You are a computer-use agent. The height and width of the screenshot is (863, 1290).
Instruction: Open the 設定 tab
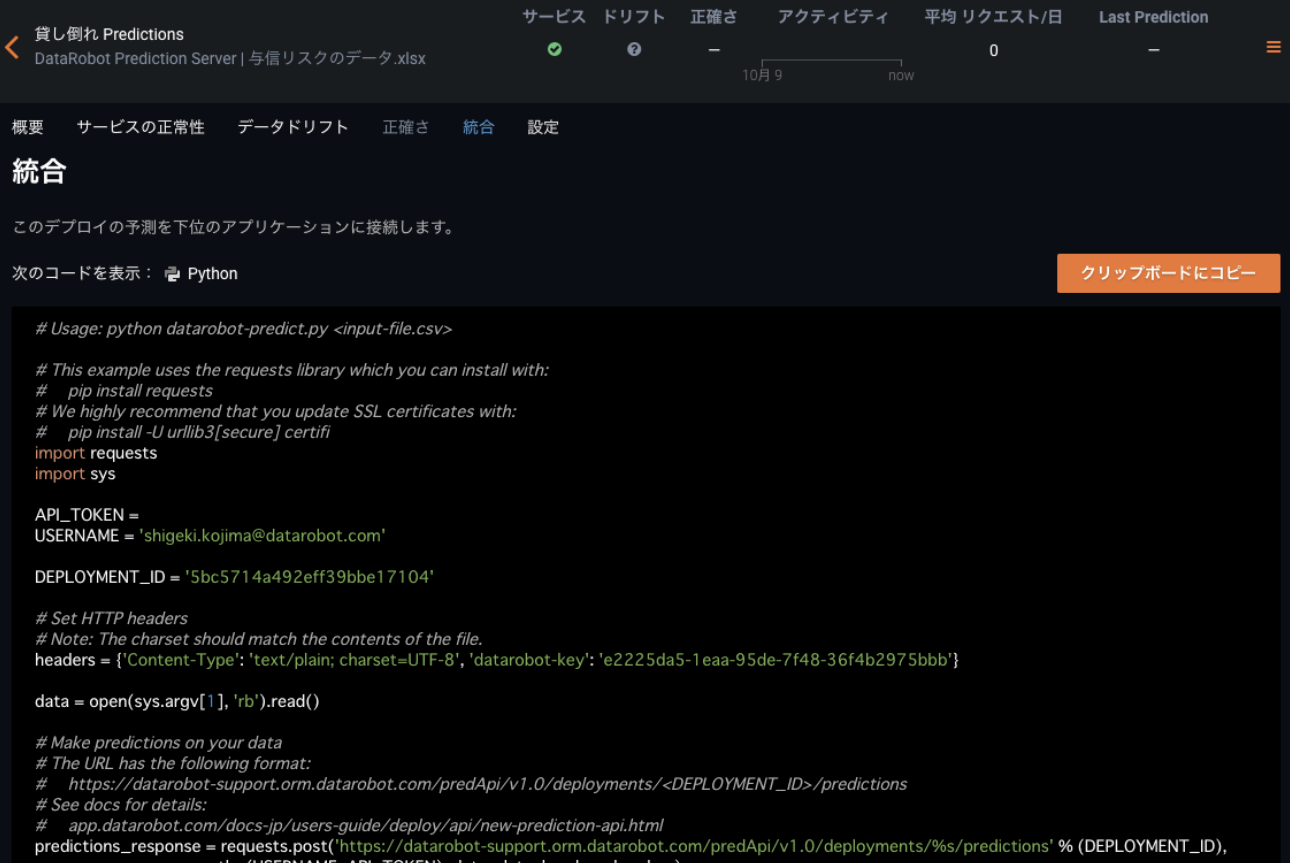coord(543,127)
